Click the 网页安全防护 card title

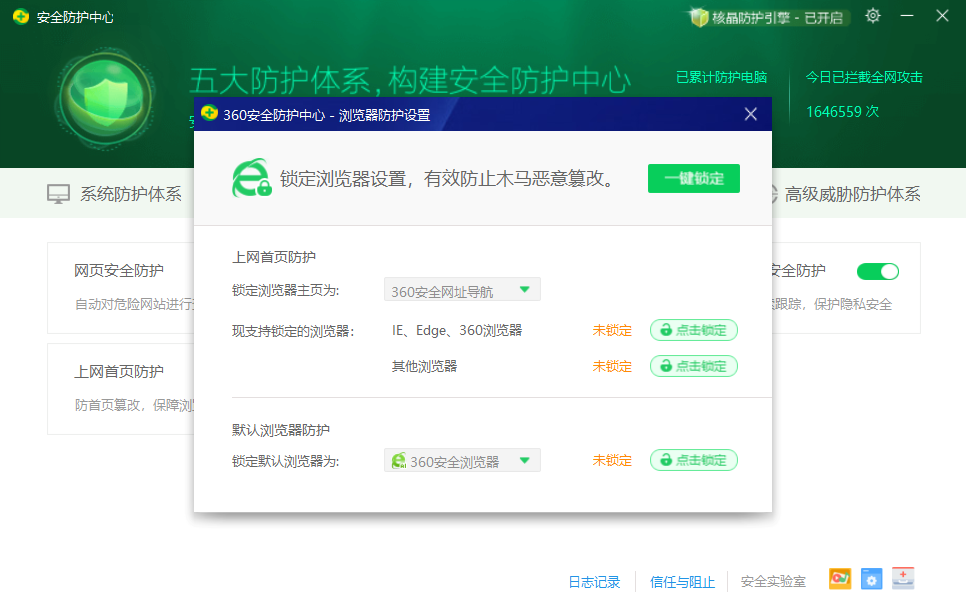[119, 270]
